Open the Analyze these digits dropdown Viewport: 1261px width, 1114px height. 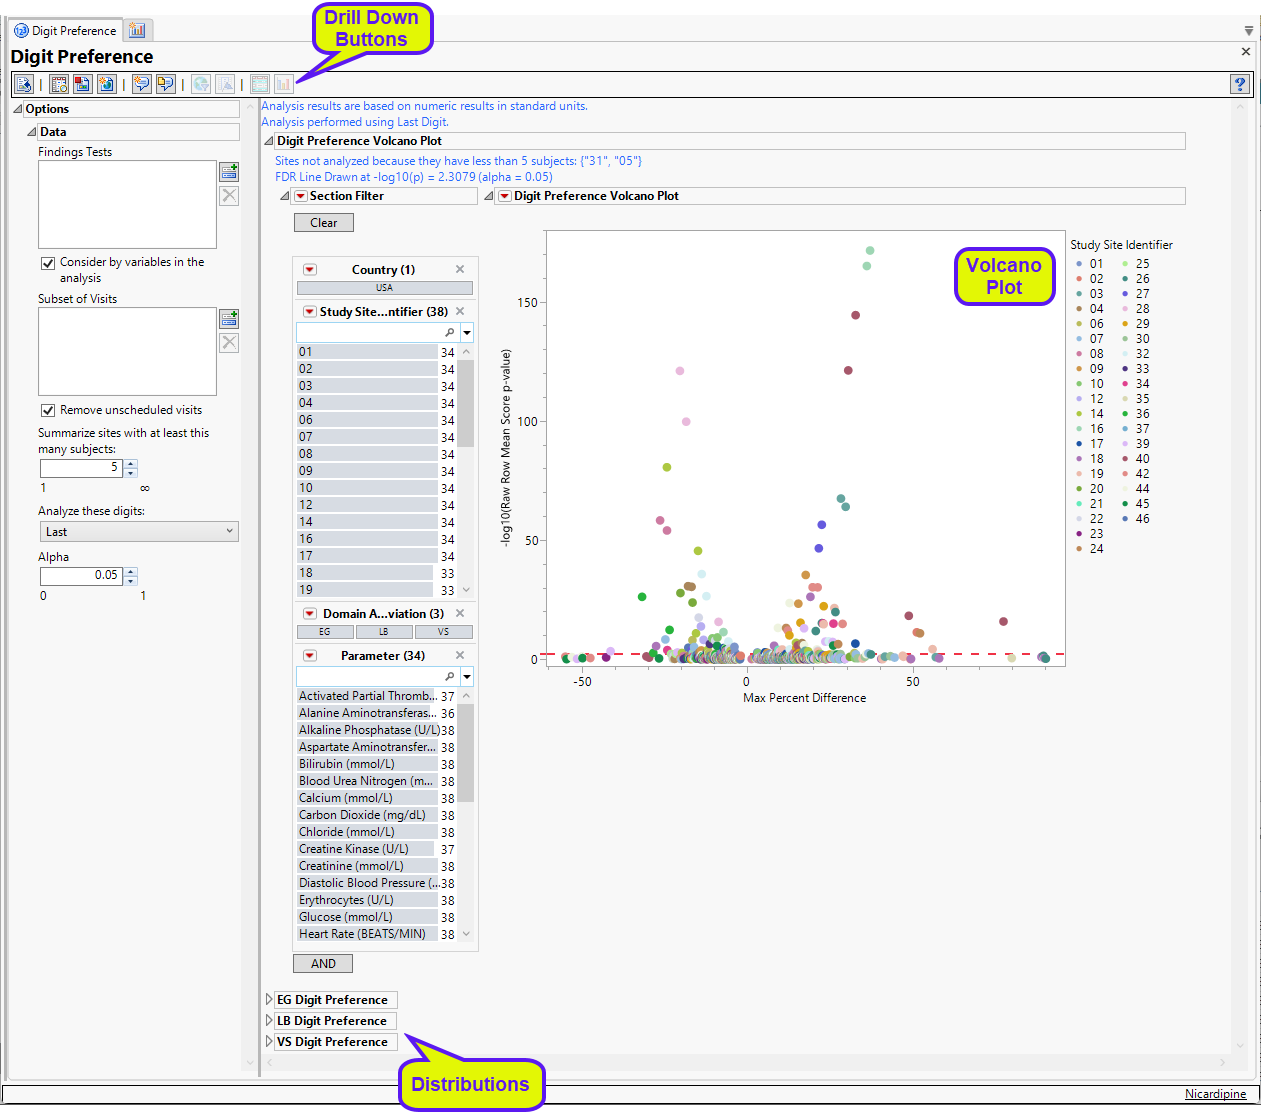[x=138, y=532]
